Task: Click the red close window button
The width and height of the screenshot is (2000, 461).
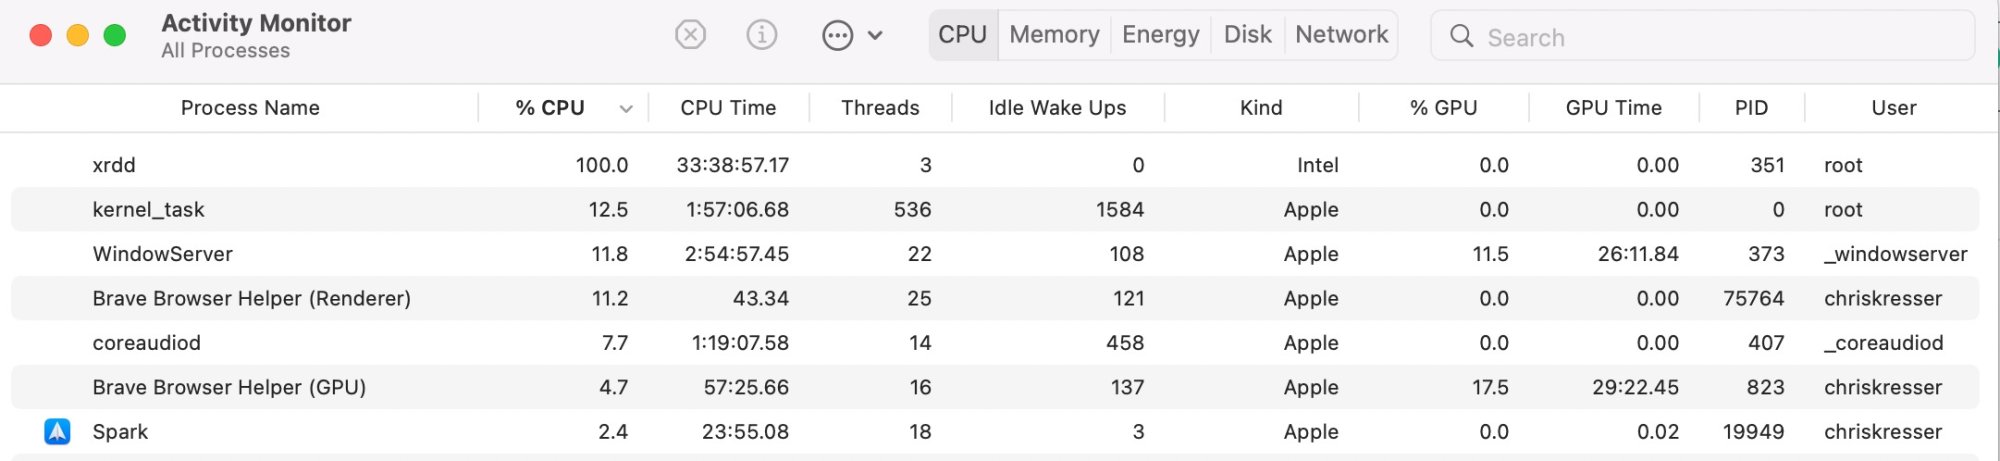Action: pyautogui.click(x=41, y=36)
